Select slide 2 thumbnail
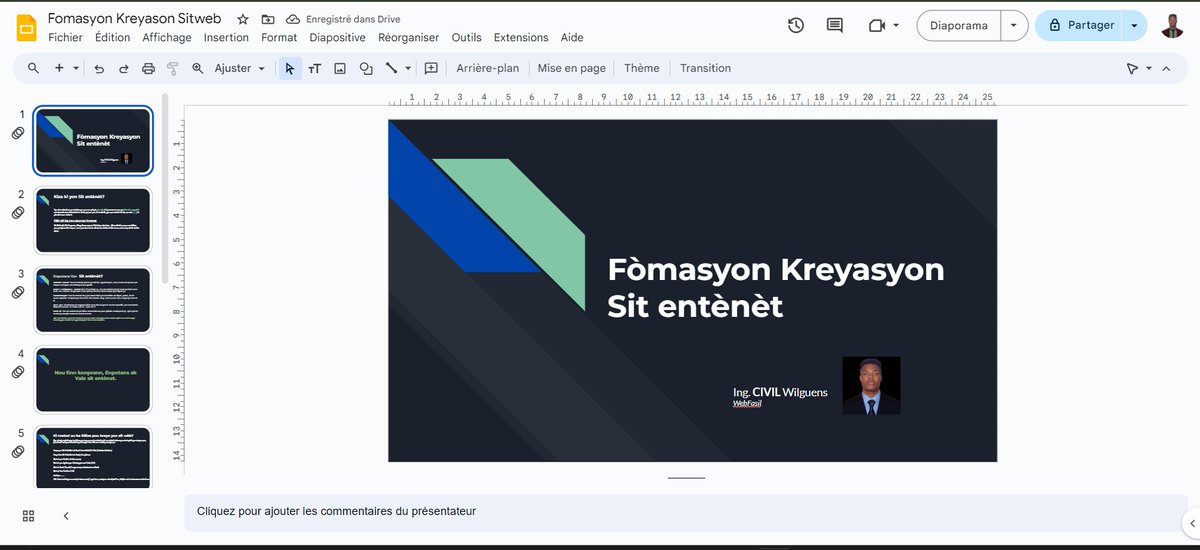This screenshot has height=550, width=1200. [93, 220]
